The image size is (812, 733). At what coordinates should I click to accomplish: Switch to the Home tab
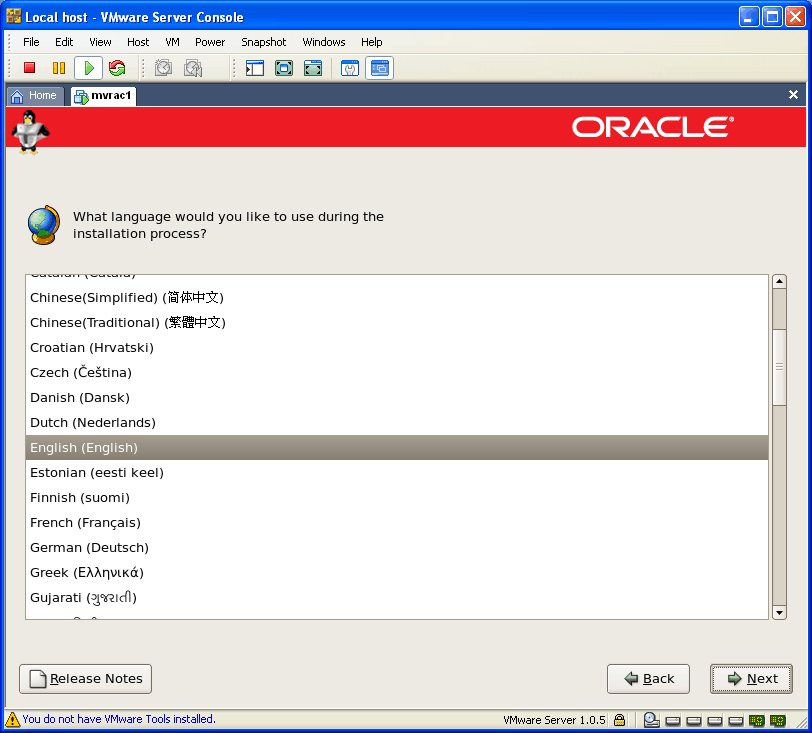[x=34, y=96]
